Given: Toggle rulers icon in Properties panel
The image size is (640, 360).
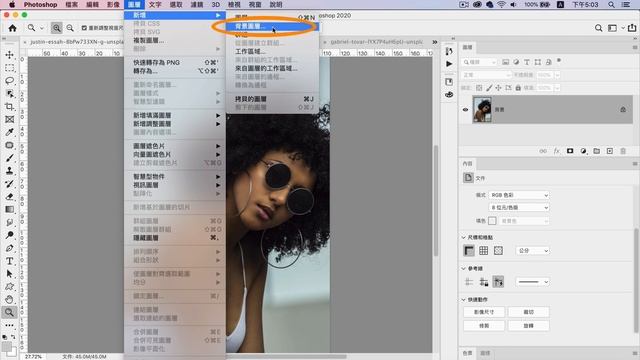Looking at the screenshot, I should [469, 251].
